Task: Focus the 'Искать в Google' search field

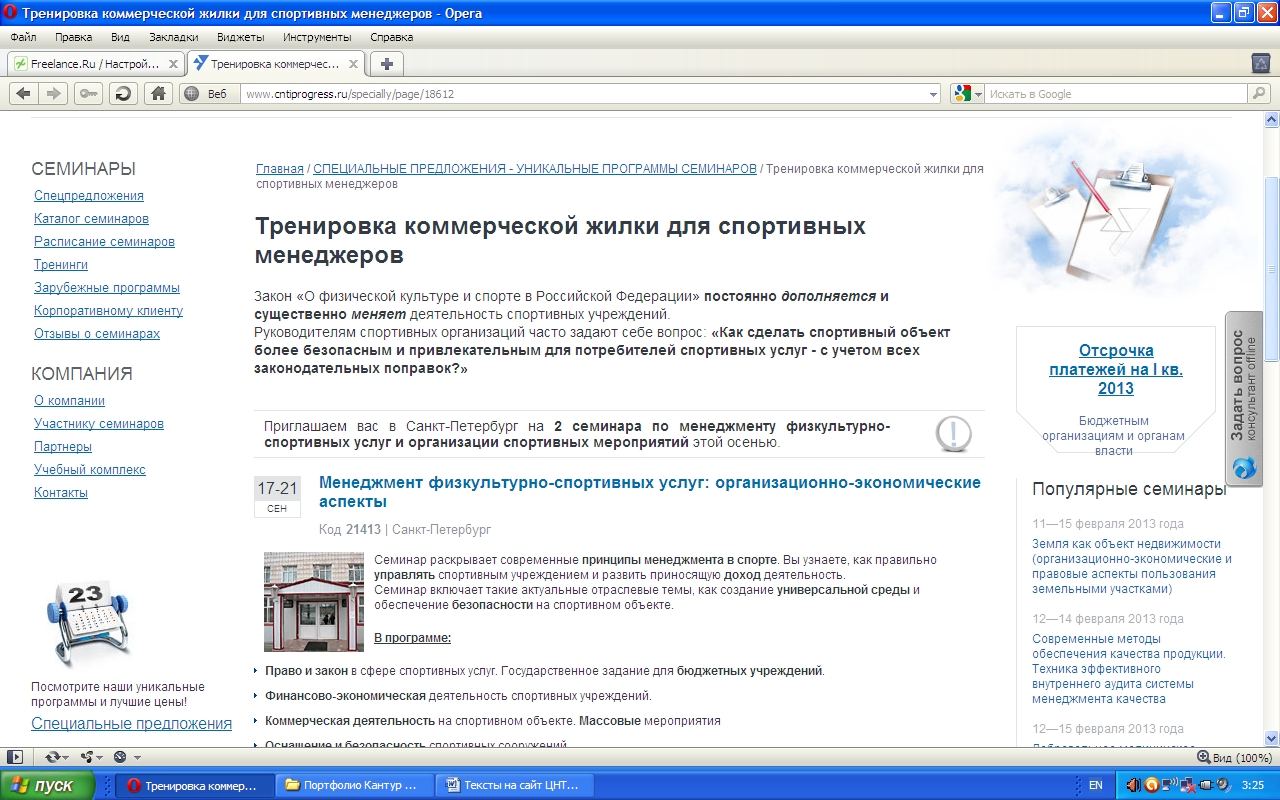Action: coord(1117,94)
